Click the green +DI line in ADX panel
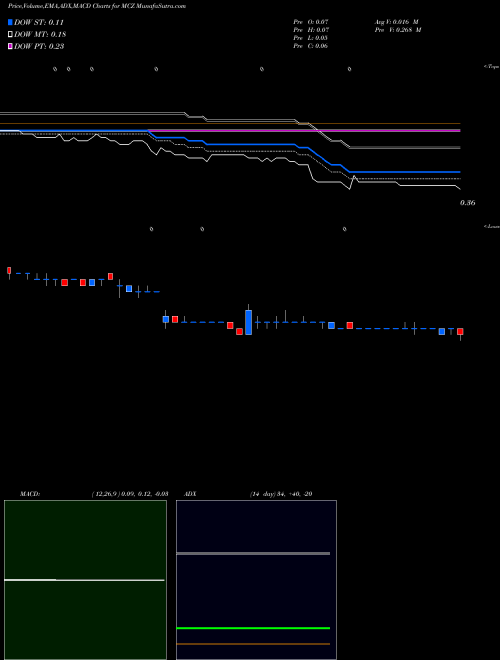Viewport: 500px width, 660px height. (x=253, y=628)
